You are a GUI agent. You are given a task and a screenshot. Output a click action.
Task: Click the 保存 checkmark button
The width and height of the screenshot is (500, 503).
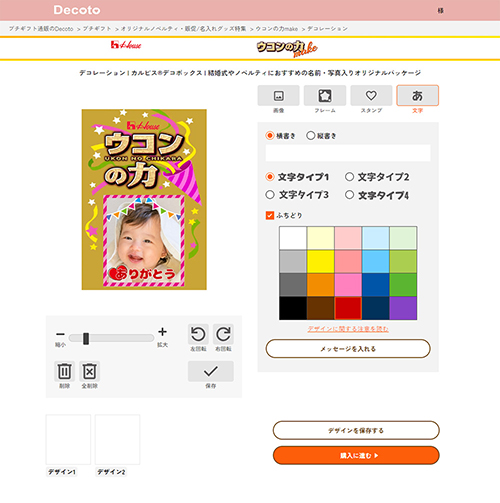[211, 371]
